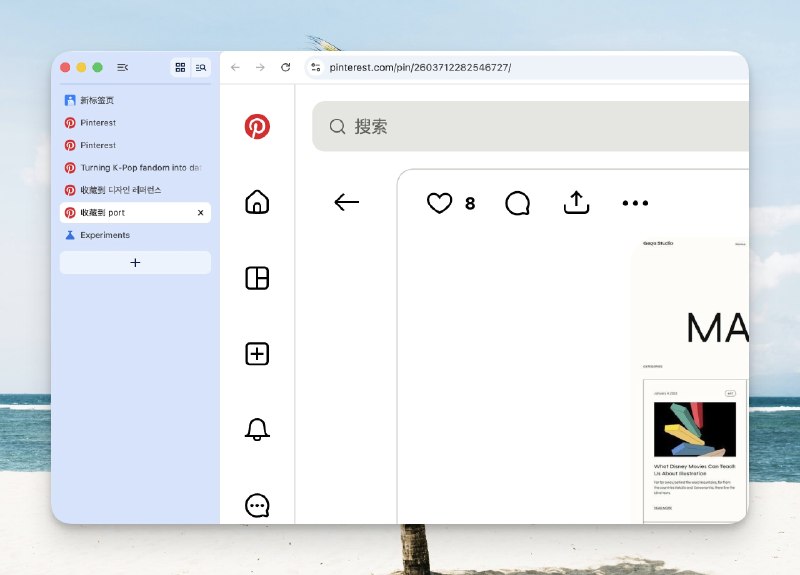Add a new tab with plus button
This screenshot has width=800, height=575.
tap(135, 263)
